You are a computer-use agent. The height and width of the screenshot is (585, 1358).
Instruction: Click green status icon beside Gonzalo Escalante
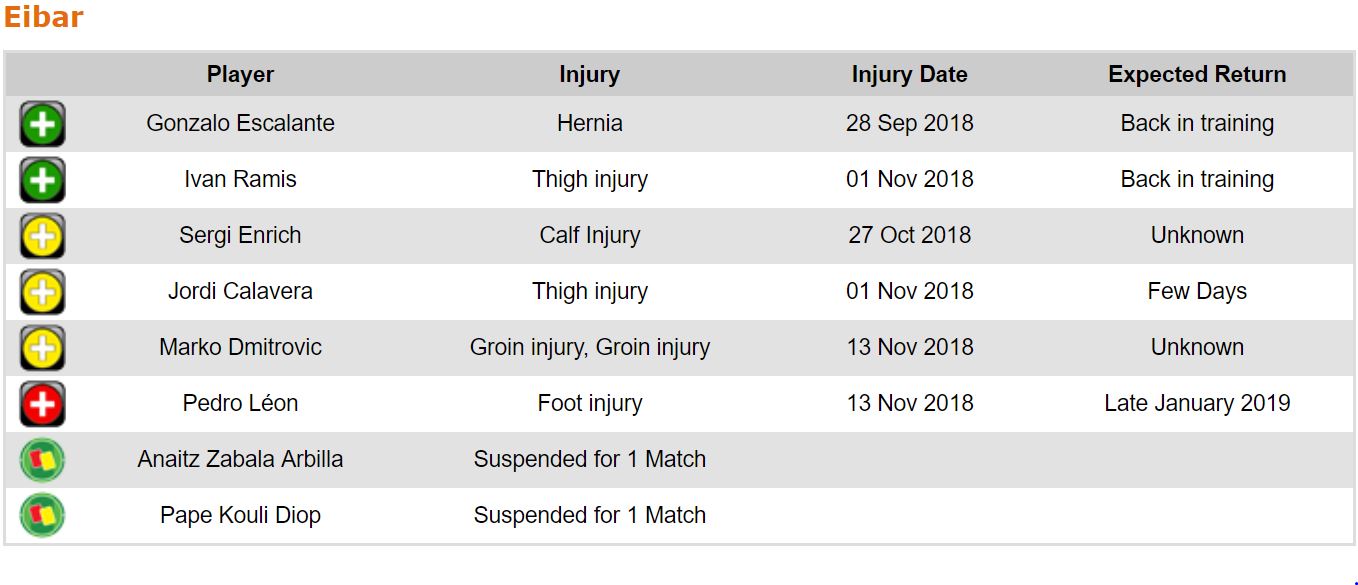(x=42, y=124)
